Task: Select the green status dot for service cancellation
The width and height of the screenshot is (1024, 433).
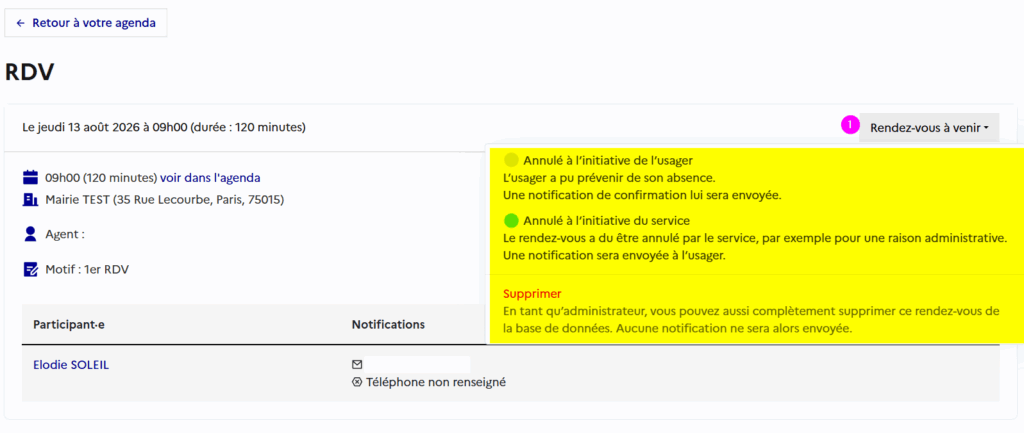Action: [x=512, y=221]
